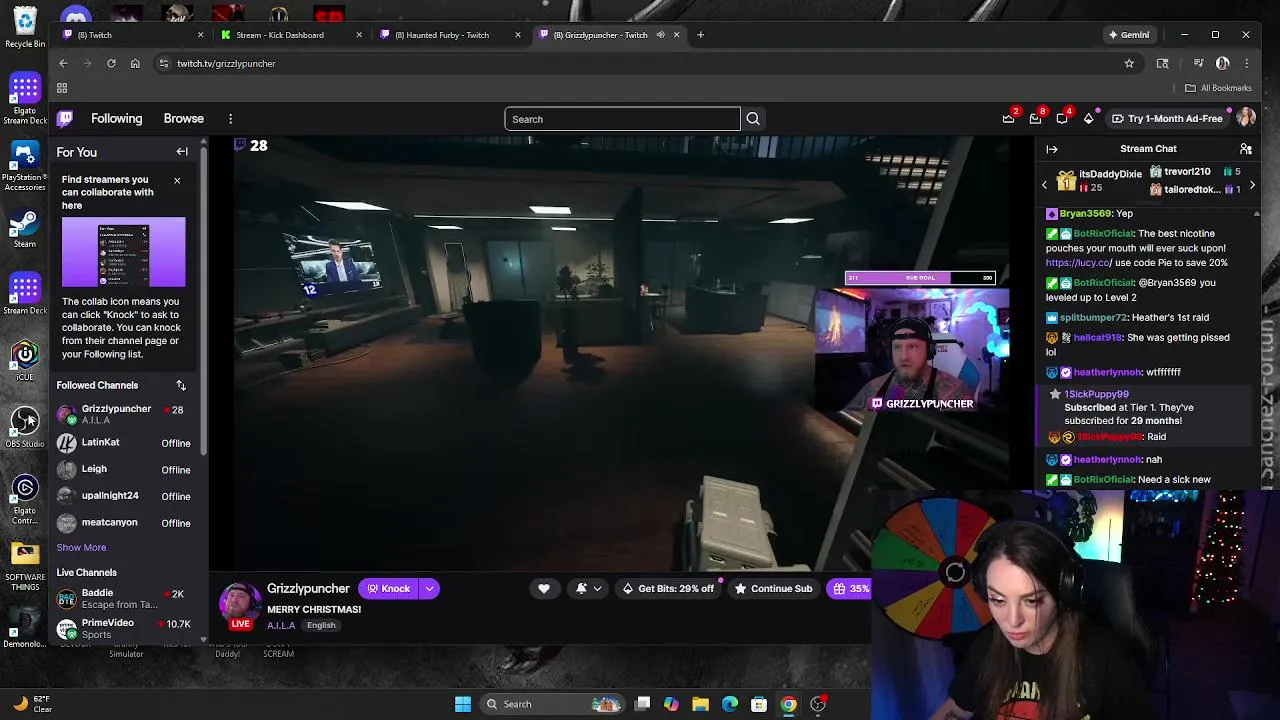Open chat community users list
This screenshot has width=1280, height=720.
1246,149
